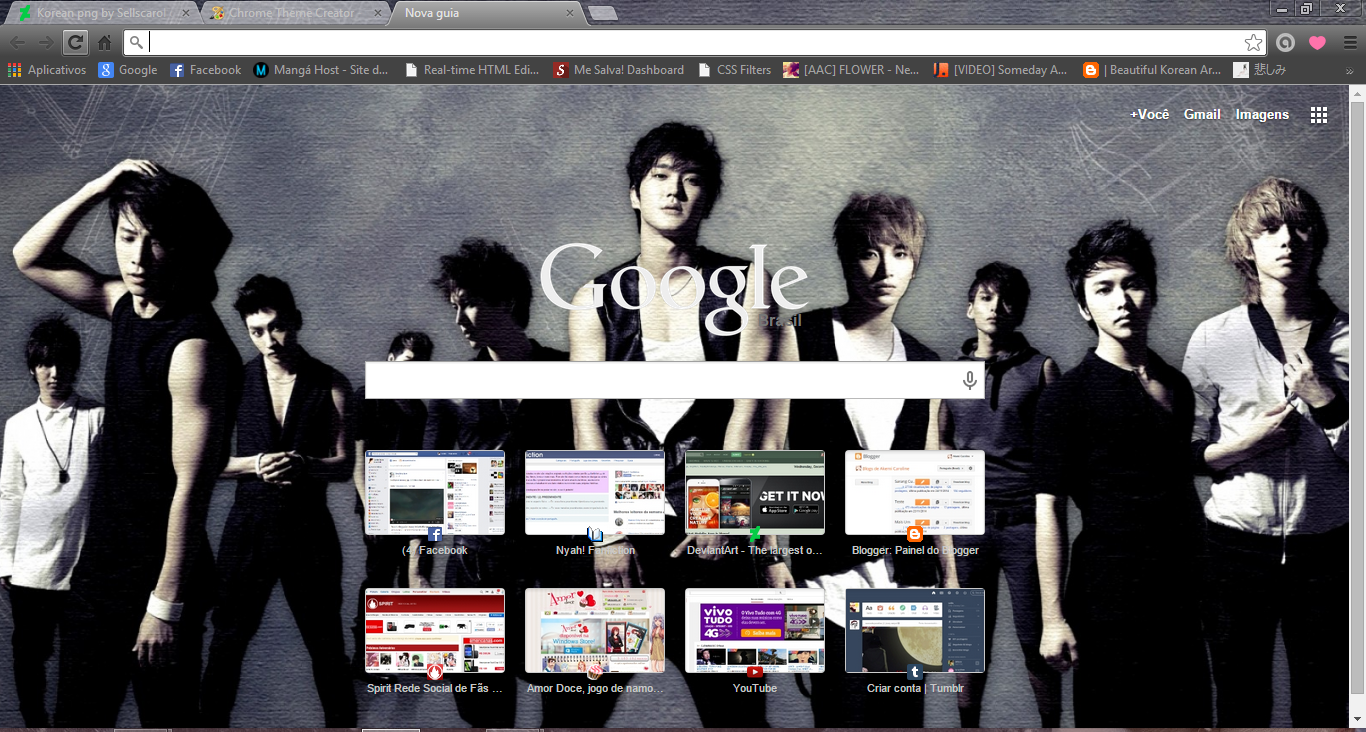Click inside the Google search box
The height and width of the screenshot is (732, 1366).
click(x=660, y=379)
